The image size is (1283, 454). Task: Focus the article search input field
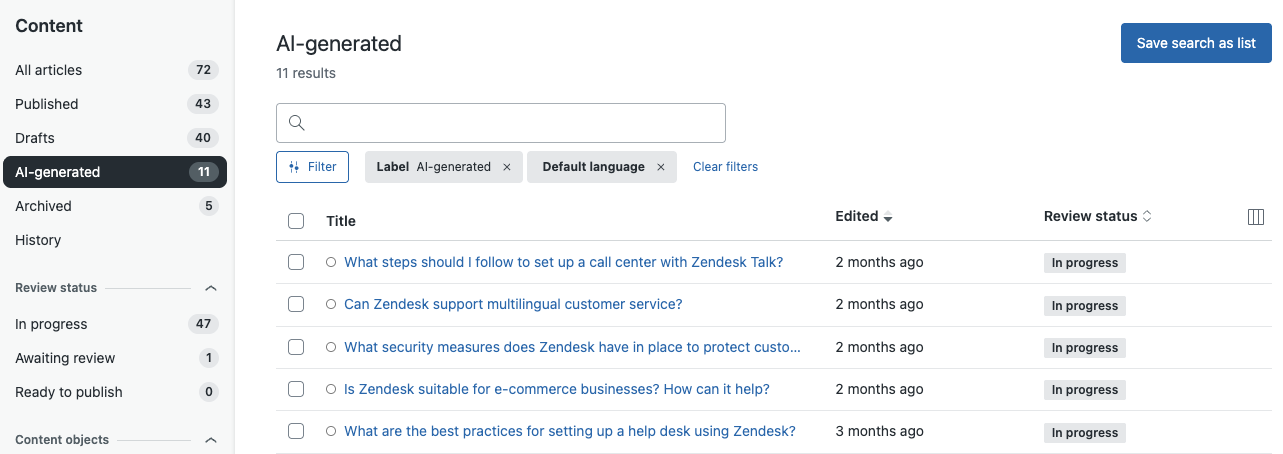(x=510, y=123)
